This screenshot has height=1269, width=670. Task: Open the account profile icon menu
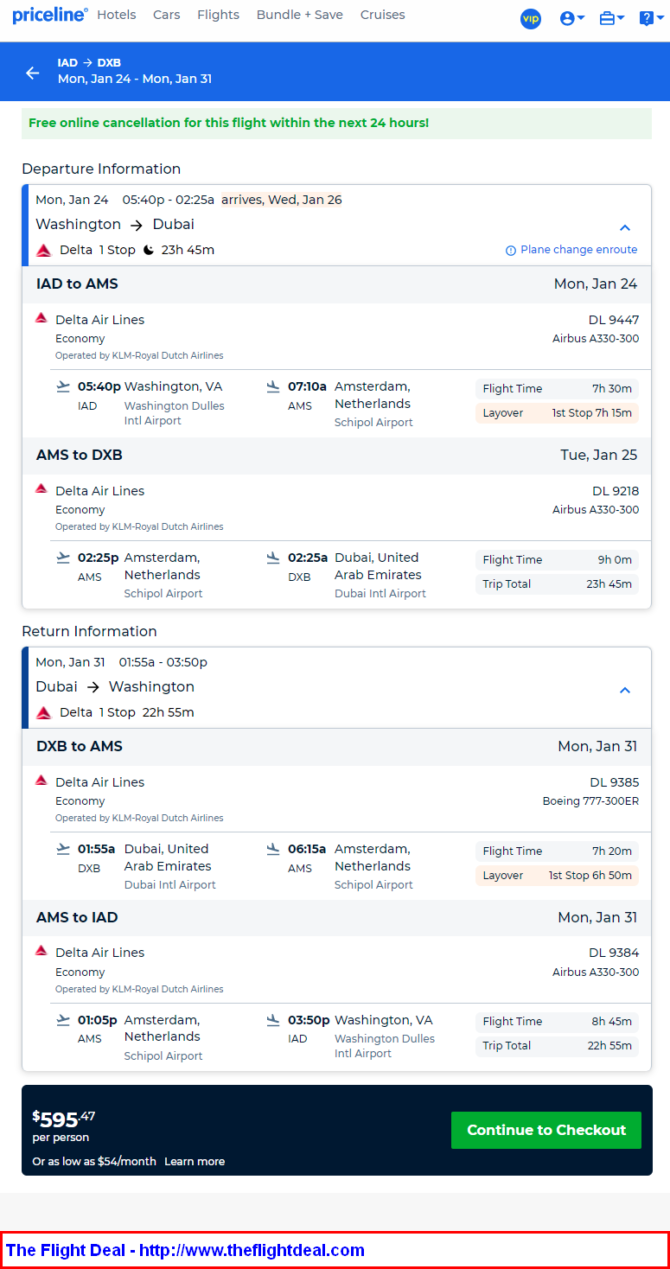coord(572,18)
